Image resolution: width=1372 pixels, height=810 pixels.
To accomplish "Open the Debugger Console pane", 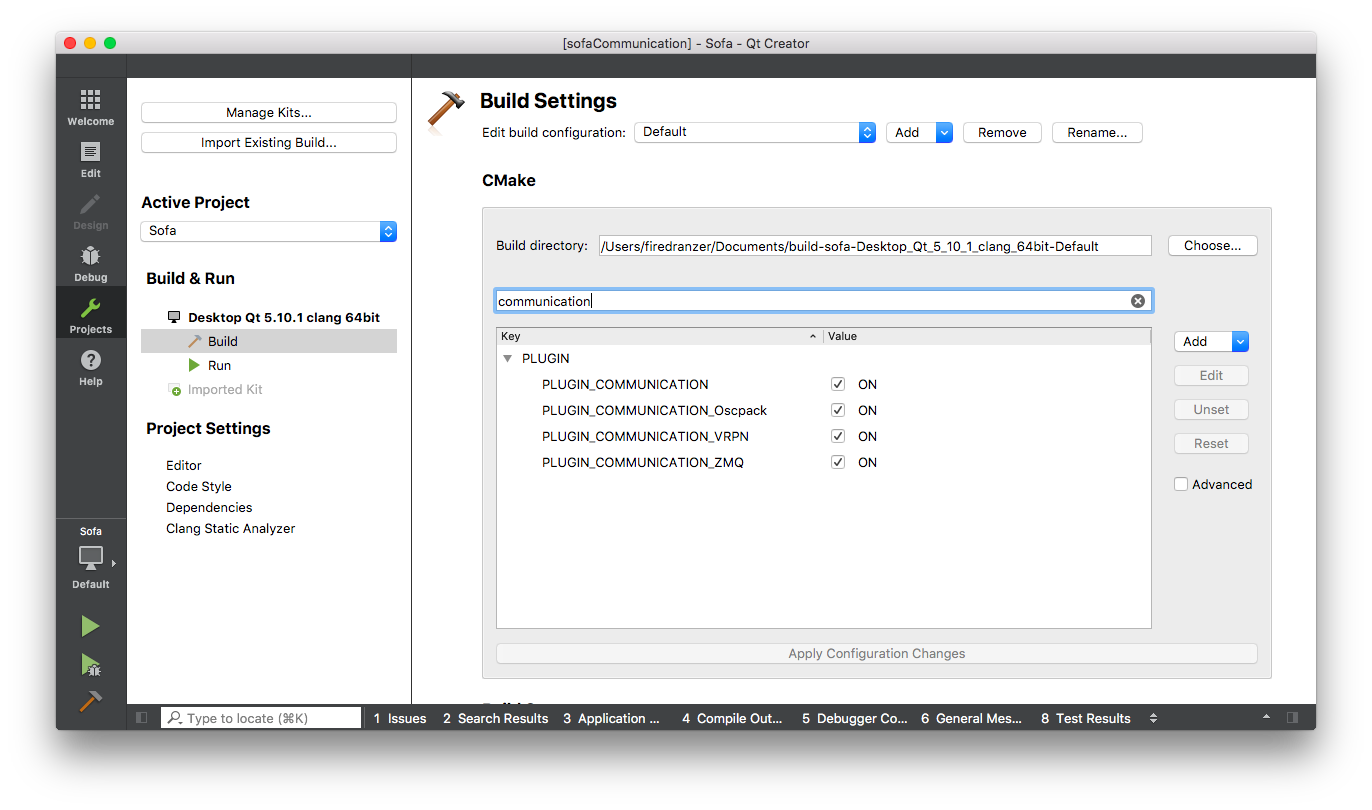I will pos(855,718).
